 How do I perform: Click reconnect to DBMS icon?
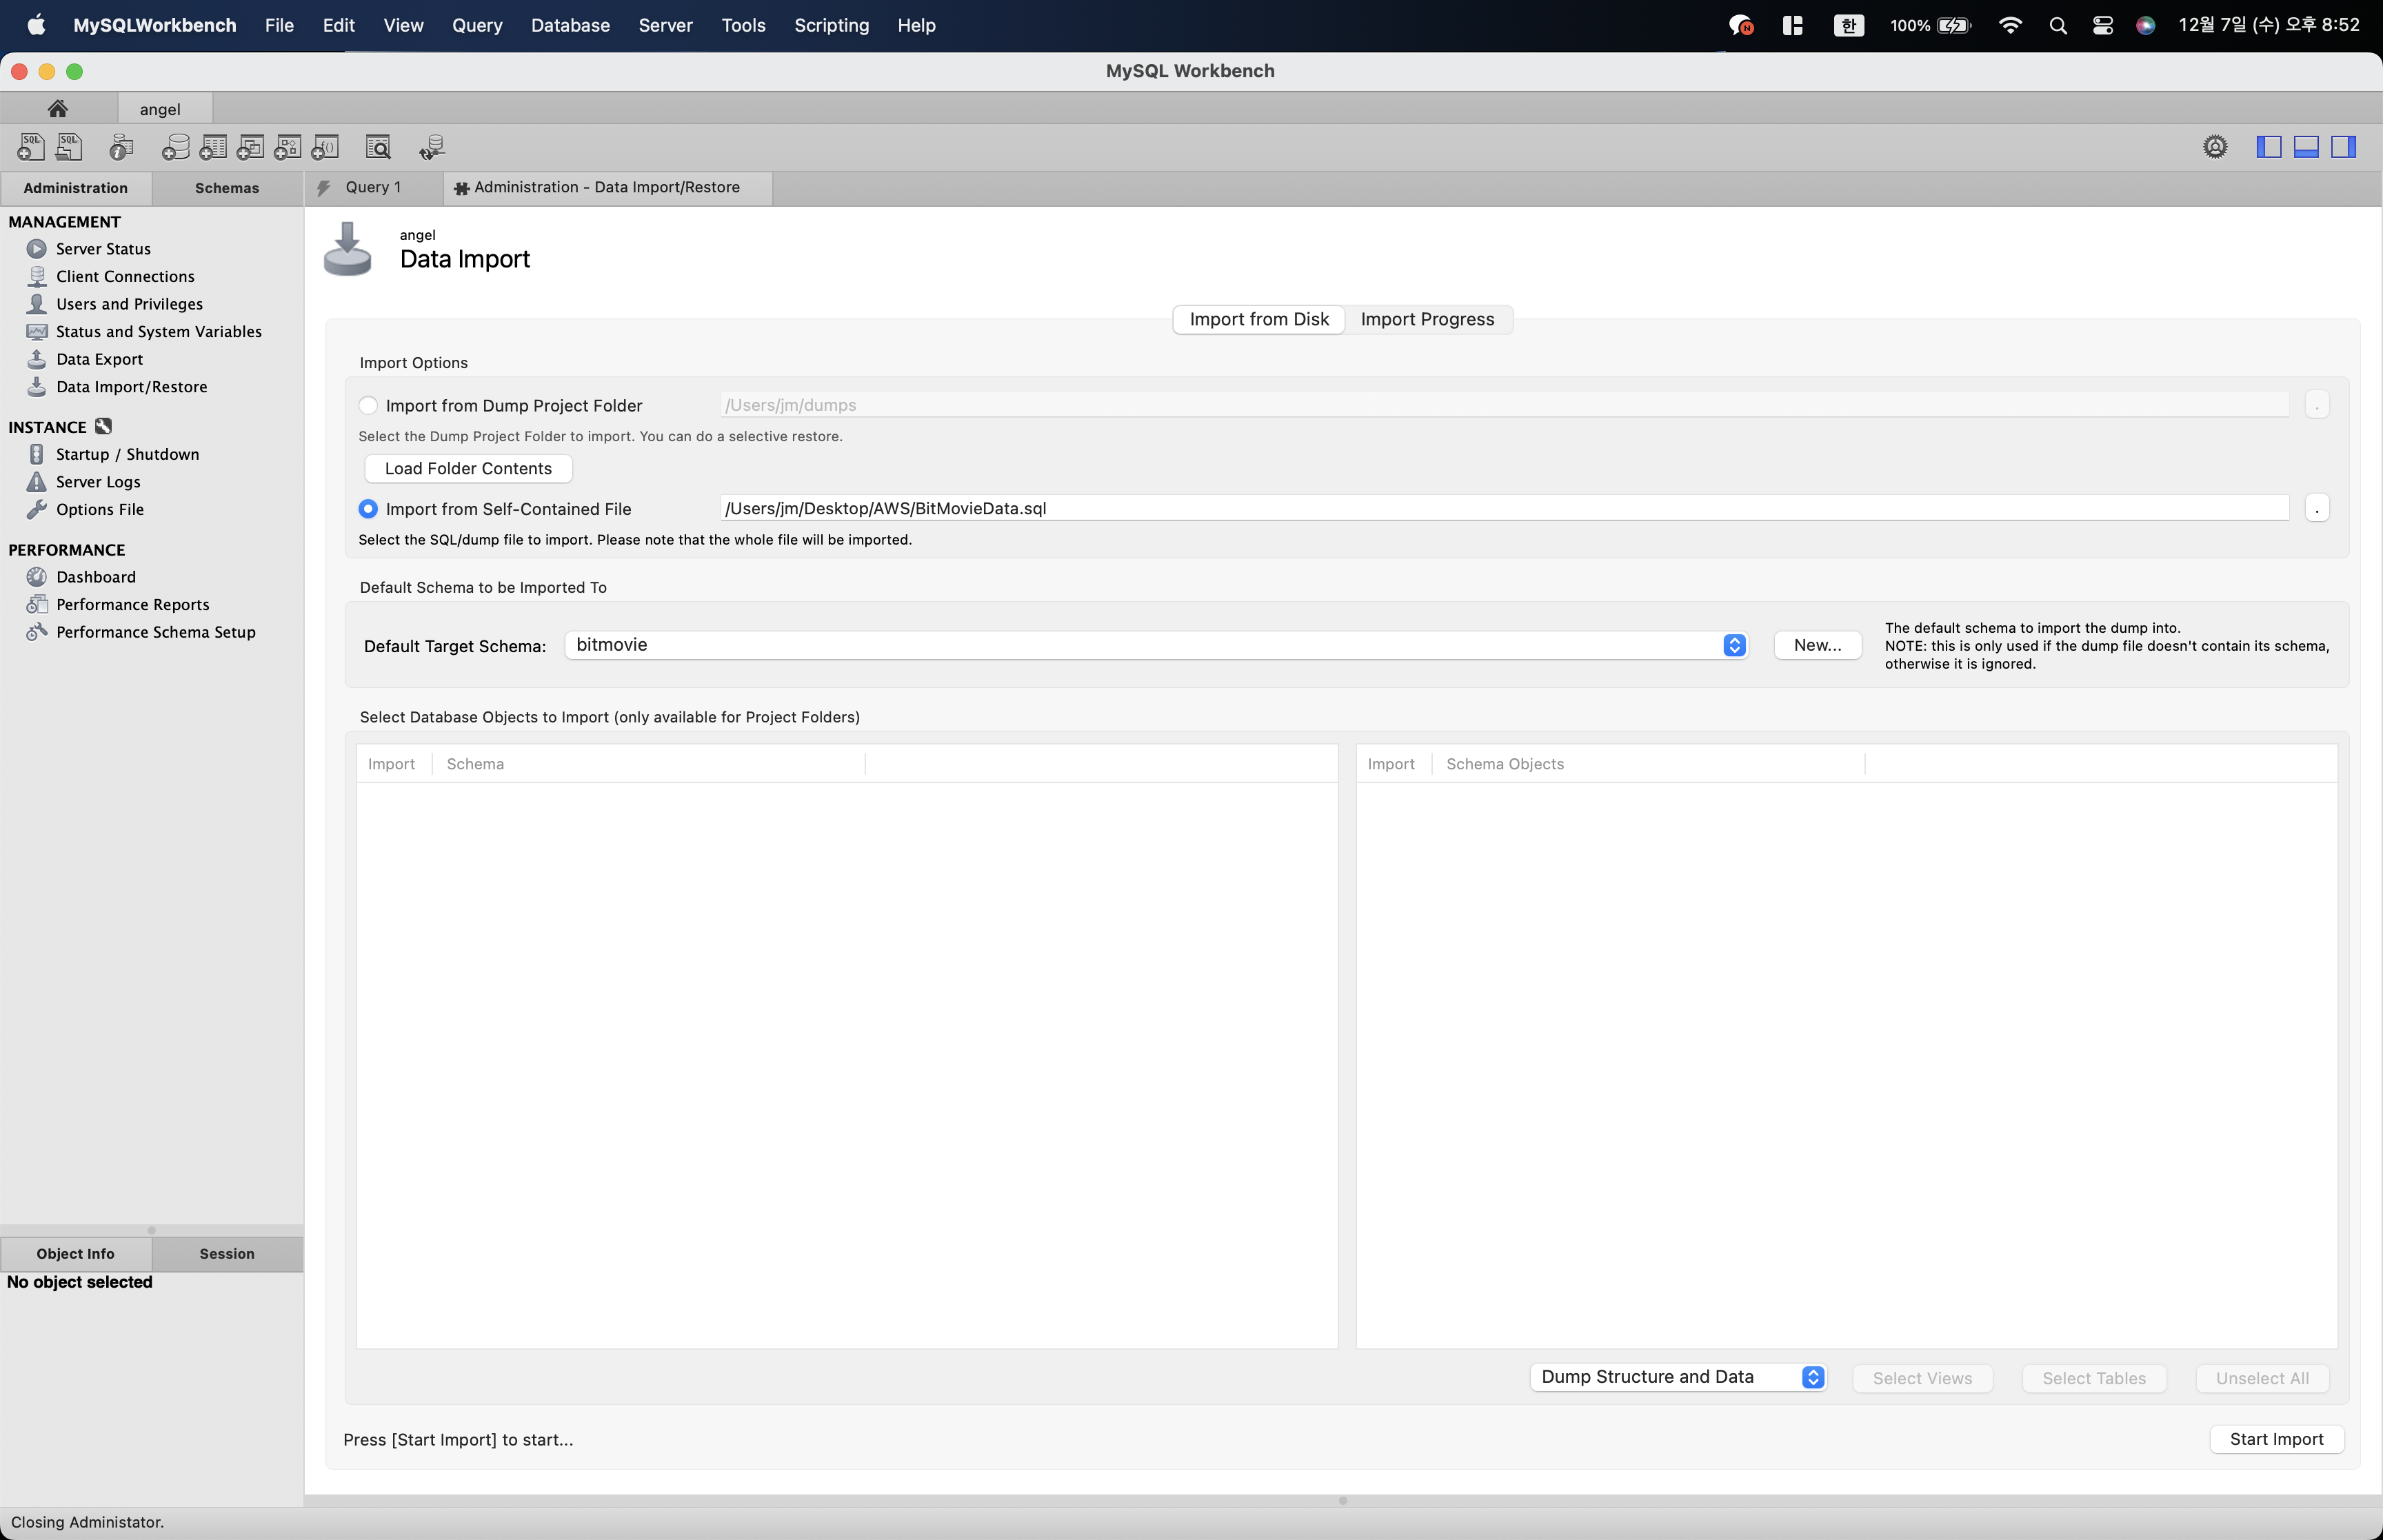(x=432, y=147)
